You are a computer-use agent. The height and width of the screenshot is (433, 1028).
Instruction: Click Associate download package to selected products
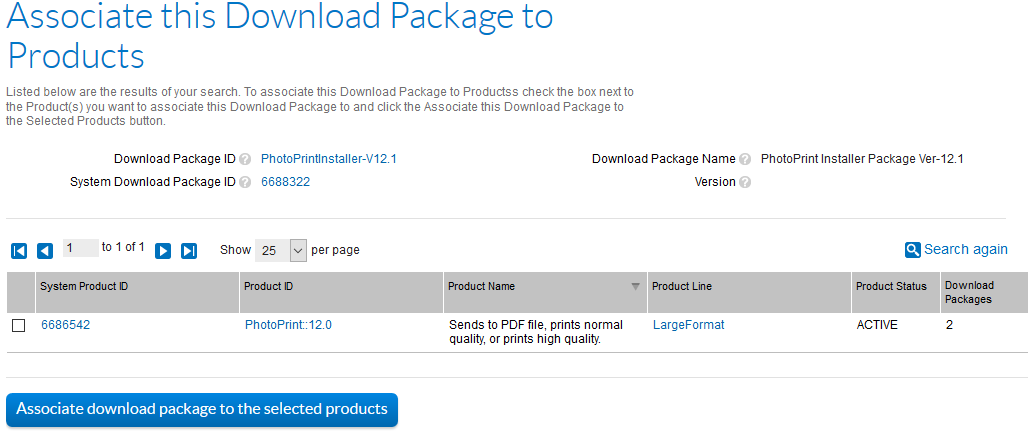coord(202,409)
